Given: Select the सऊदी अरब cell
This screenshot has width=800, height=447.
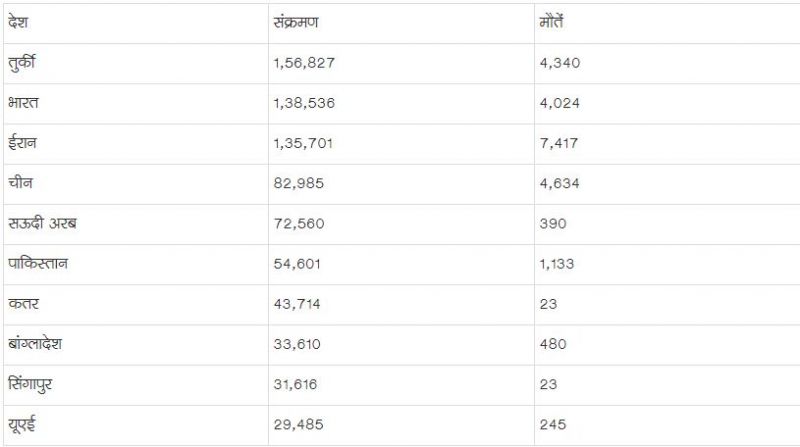Looking at the screenshot, I should [x=41, y=223].
